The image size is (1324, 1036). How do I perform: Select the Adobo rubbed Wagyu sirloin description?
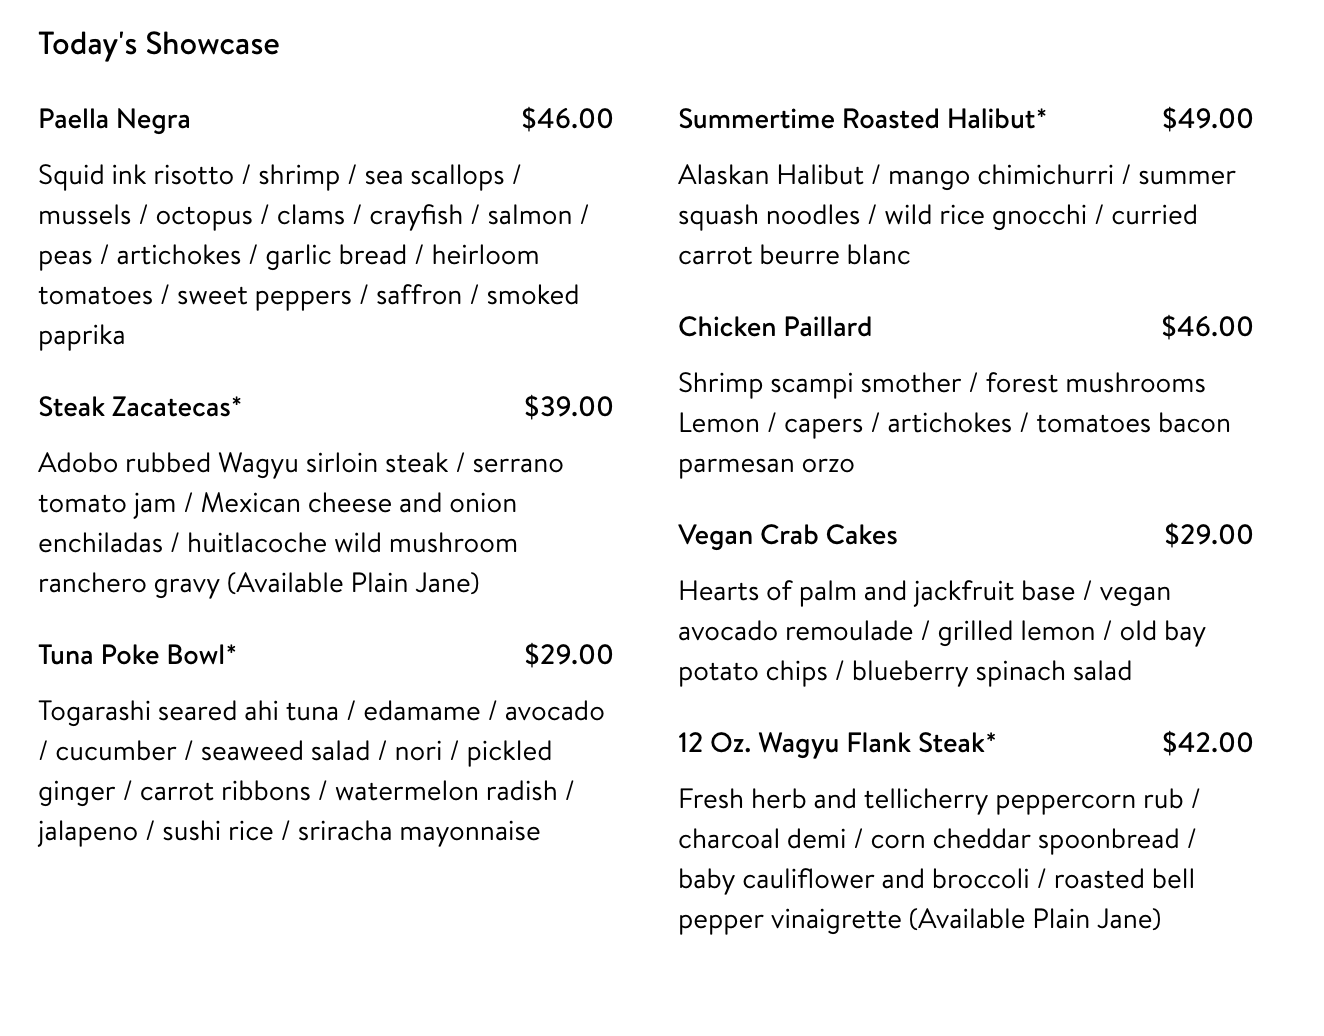(x=300, y=523)
